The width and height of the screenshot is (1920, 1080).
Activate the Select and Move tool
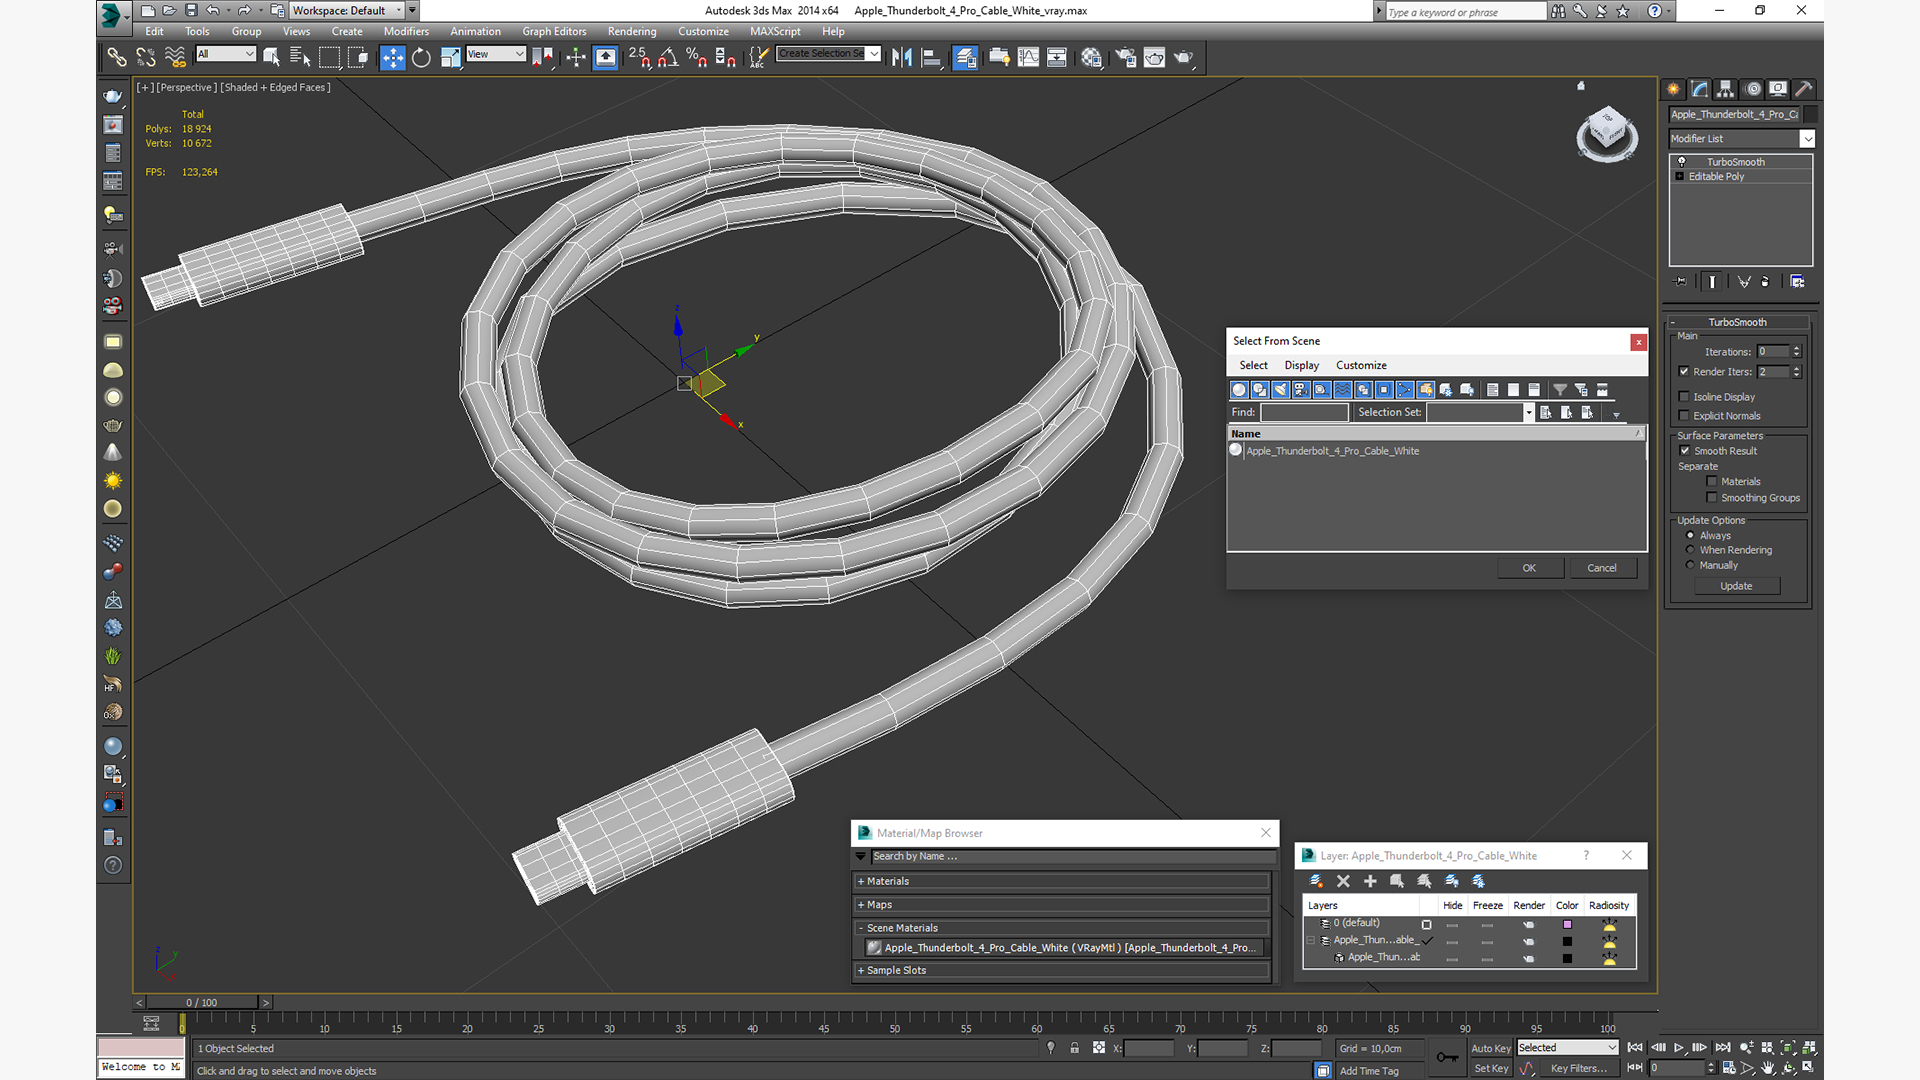coord(393,57)
